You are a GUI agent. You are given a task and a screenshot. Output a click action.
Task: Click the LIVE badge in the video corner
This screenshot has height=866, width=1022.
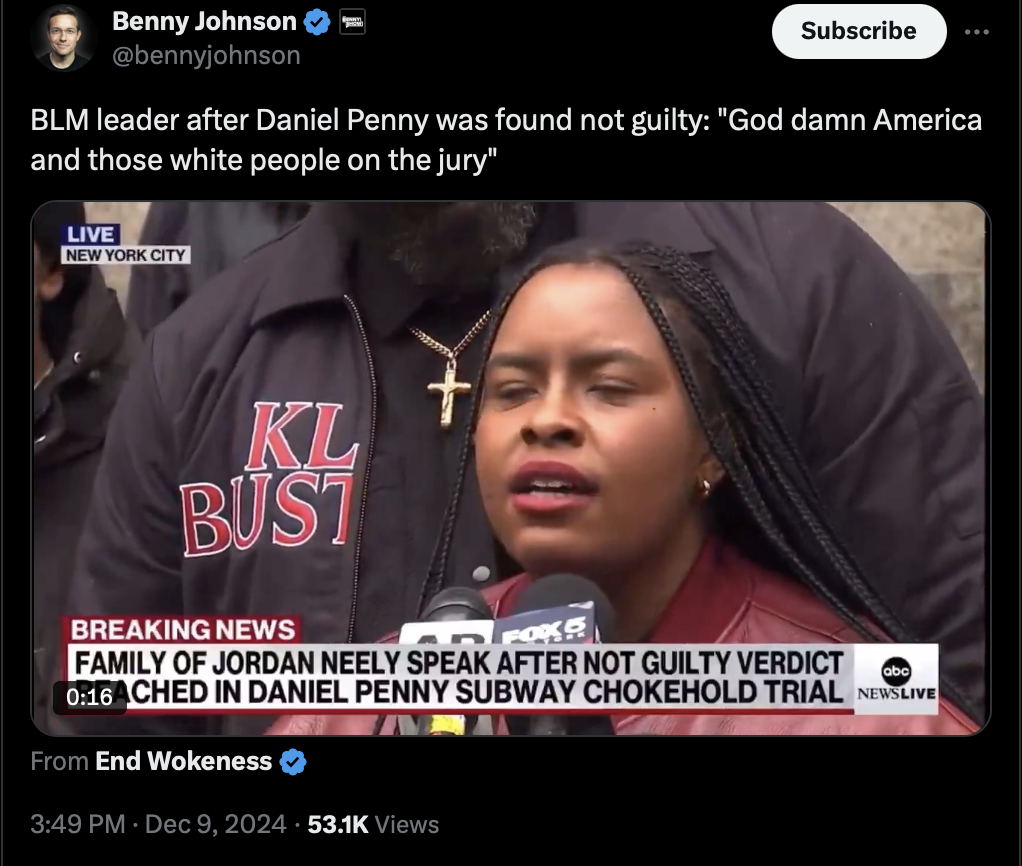click(x=91, y=235)
